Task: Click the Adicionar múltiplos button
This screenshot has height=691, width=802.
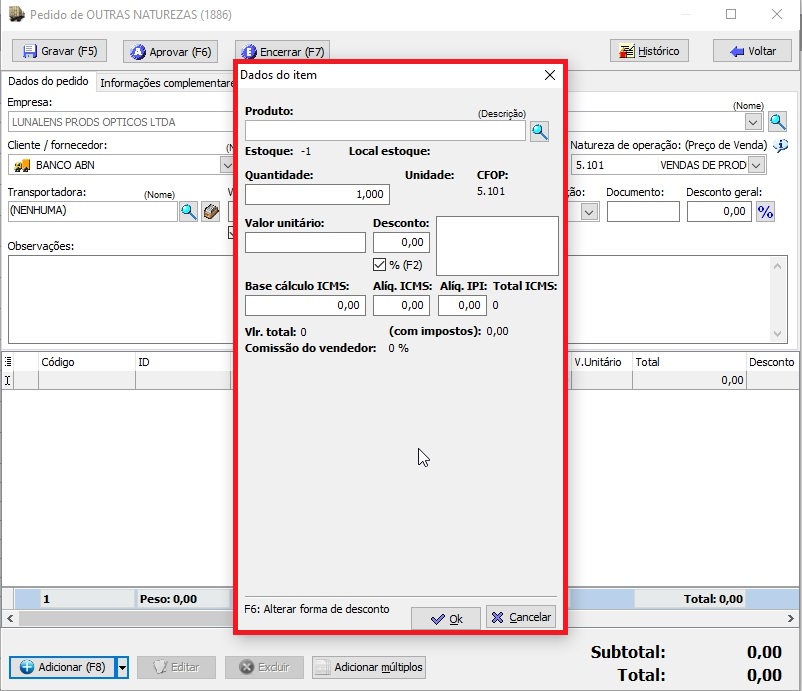Action: (369, 667)
